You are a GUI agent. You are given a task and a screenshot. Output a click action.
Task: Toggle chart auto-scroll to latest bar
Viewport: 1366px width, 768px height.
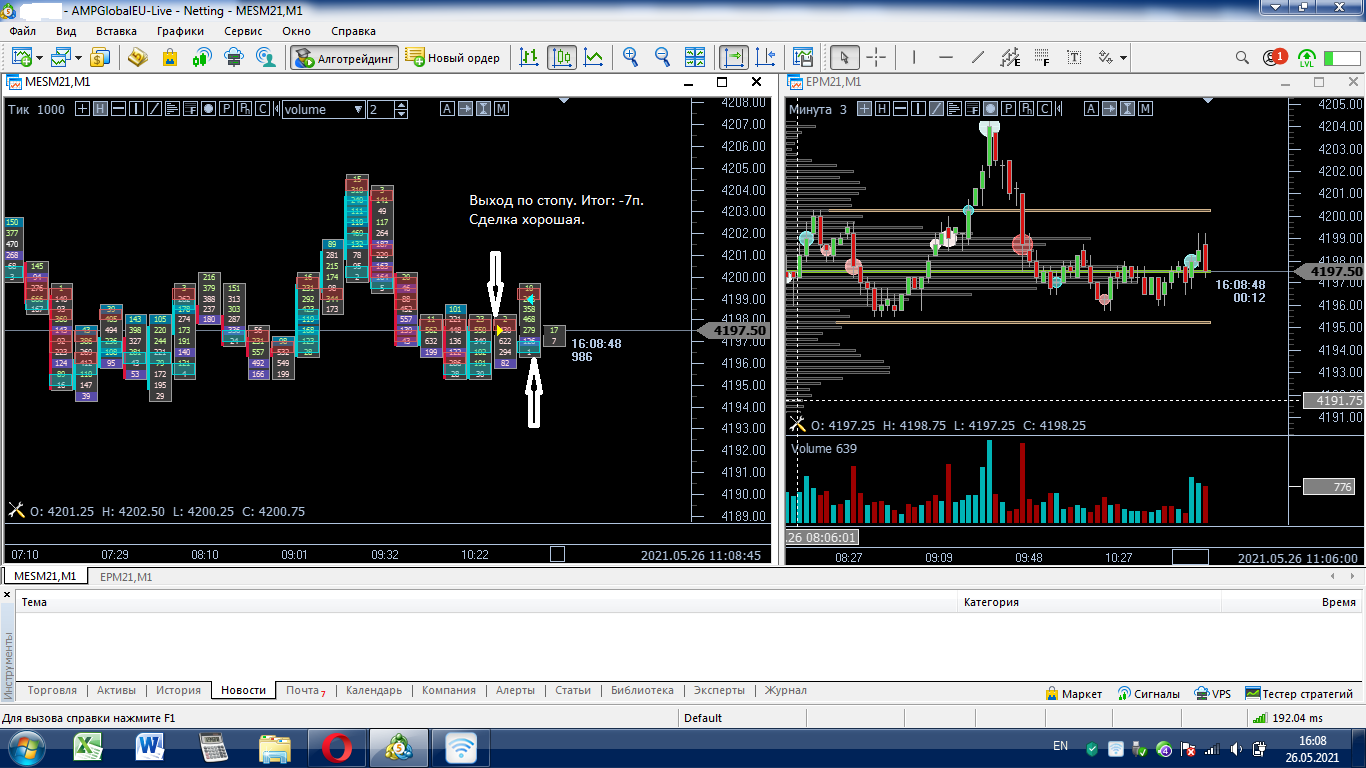point(734,57)
